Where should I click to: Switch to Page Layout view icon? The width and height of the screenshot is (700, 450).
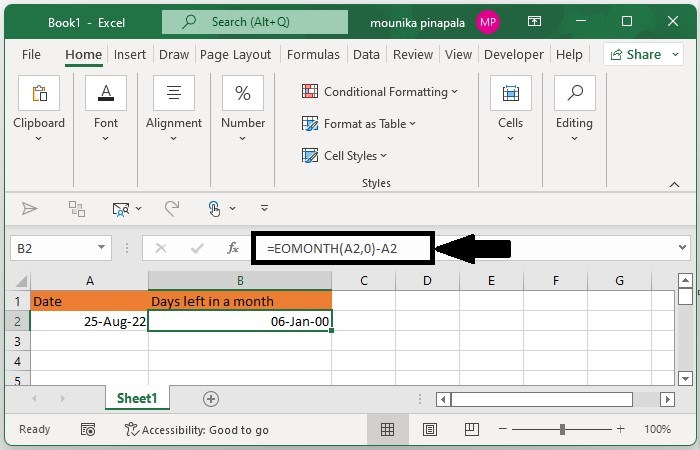430,429
